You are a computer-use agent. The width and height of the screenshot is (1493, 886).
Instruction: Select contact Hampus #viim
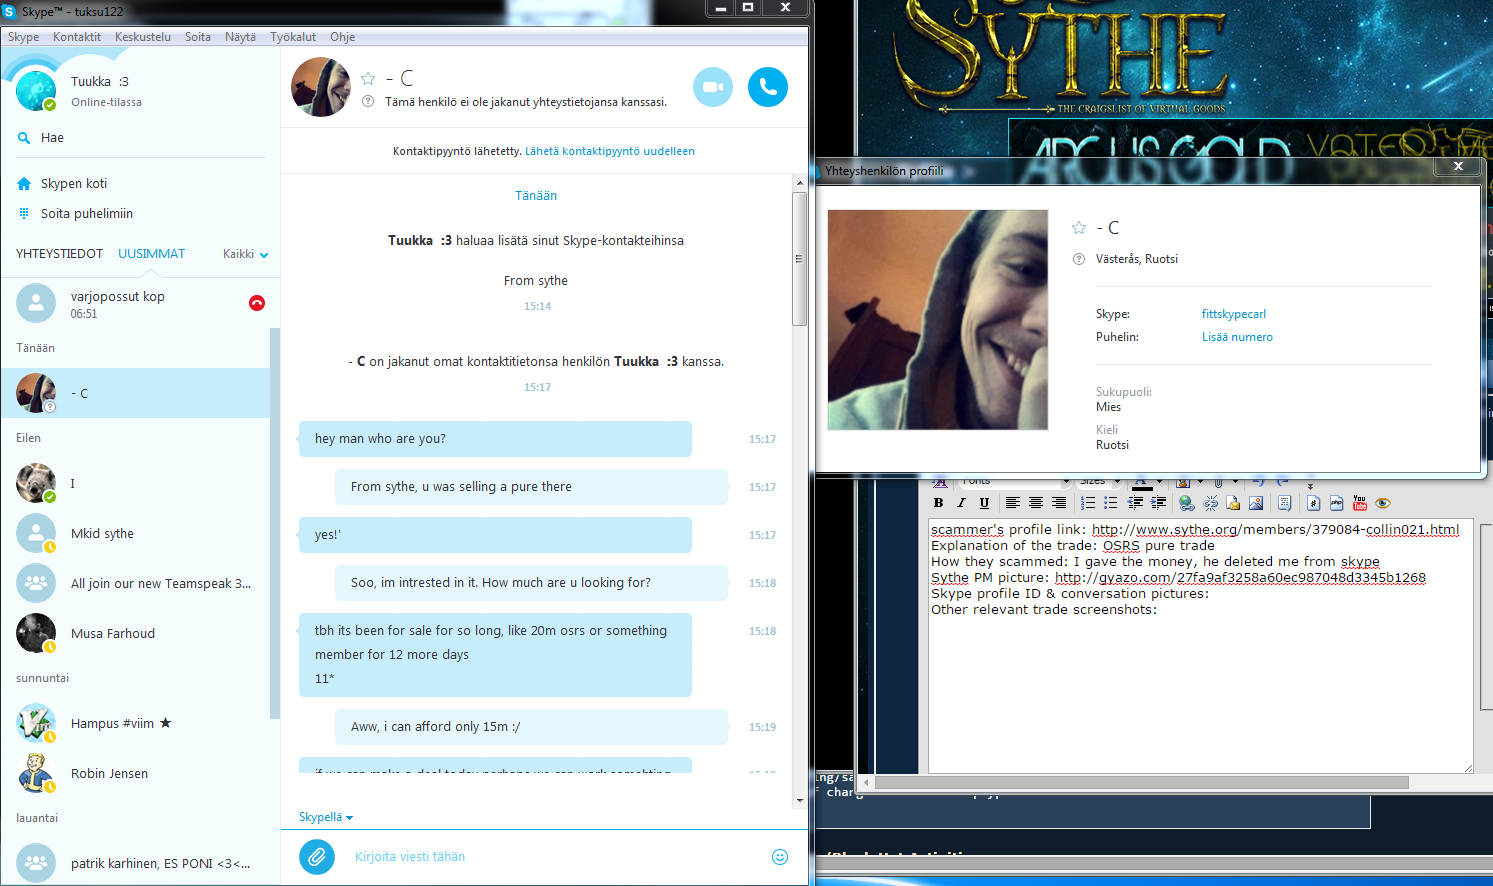135,723
